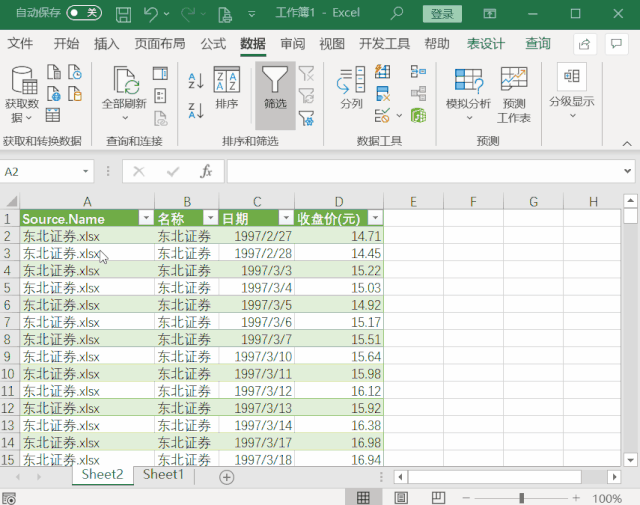Click the macro record status bar icon

tap(9, 498)
